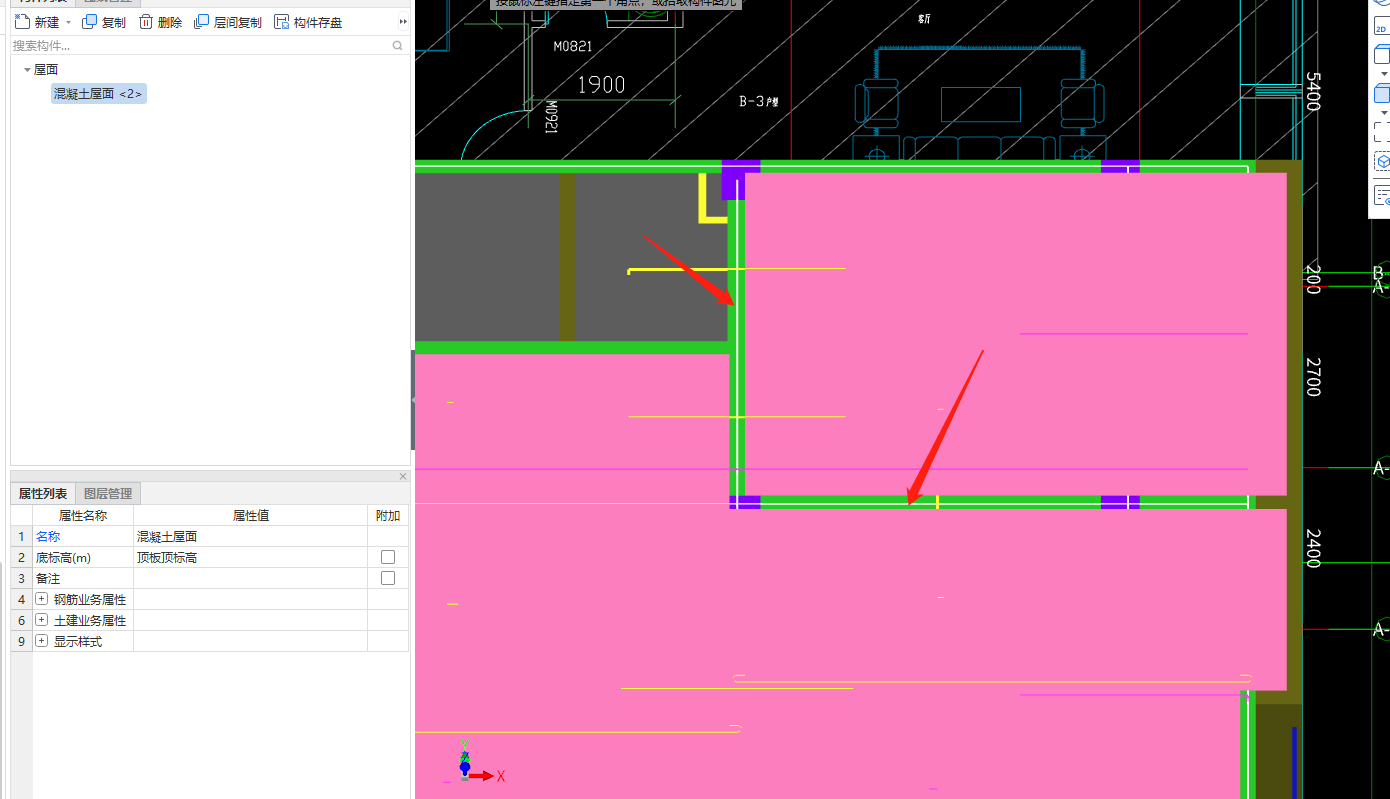Image resolution: width=1390 pixels, height=799 pixels.
Task: Click the 属性名称 column header
Action: point(83,516)
